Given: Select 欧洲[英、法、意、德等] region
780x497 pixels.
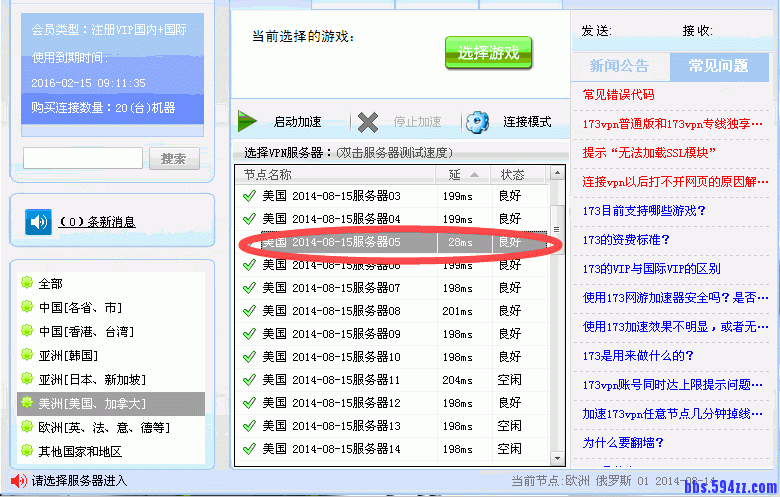Looking at the screenshot, I should pyautogui.click(x=103, y=427).
